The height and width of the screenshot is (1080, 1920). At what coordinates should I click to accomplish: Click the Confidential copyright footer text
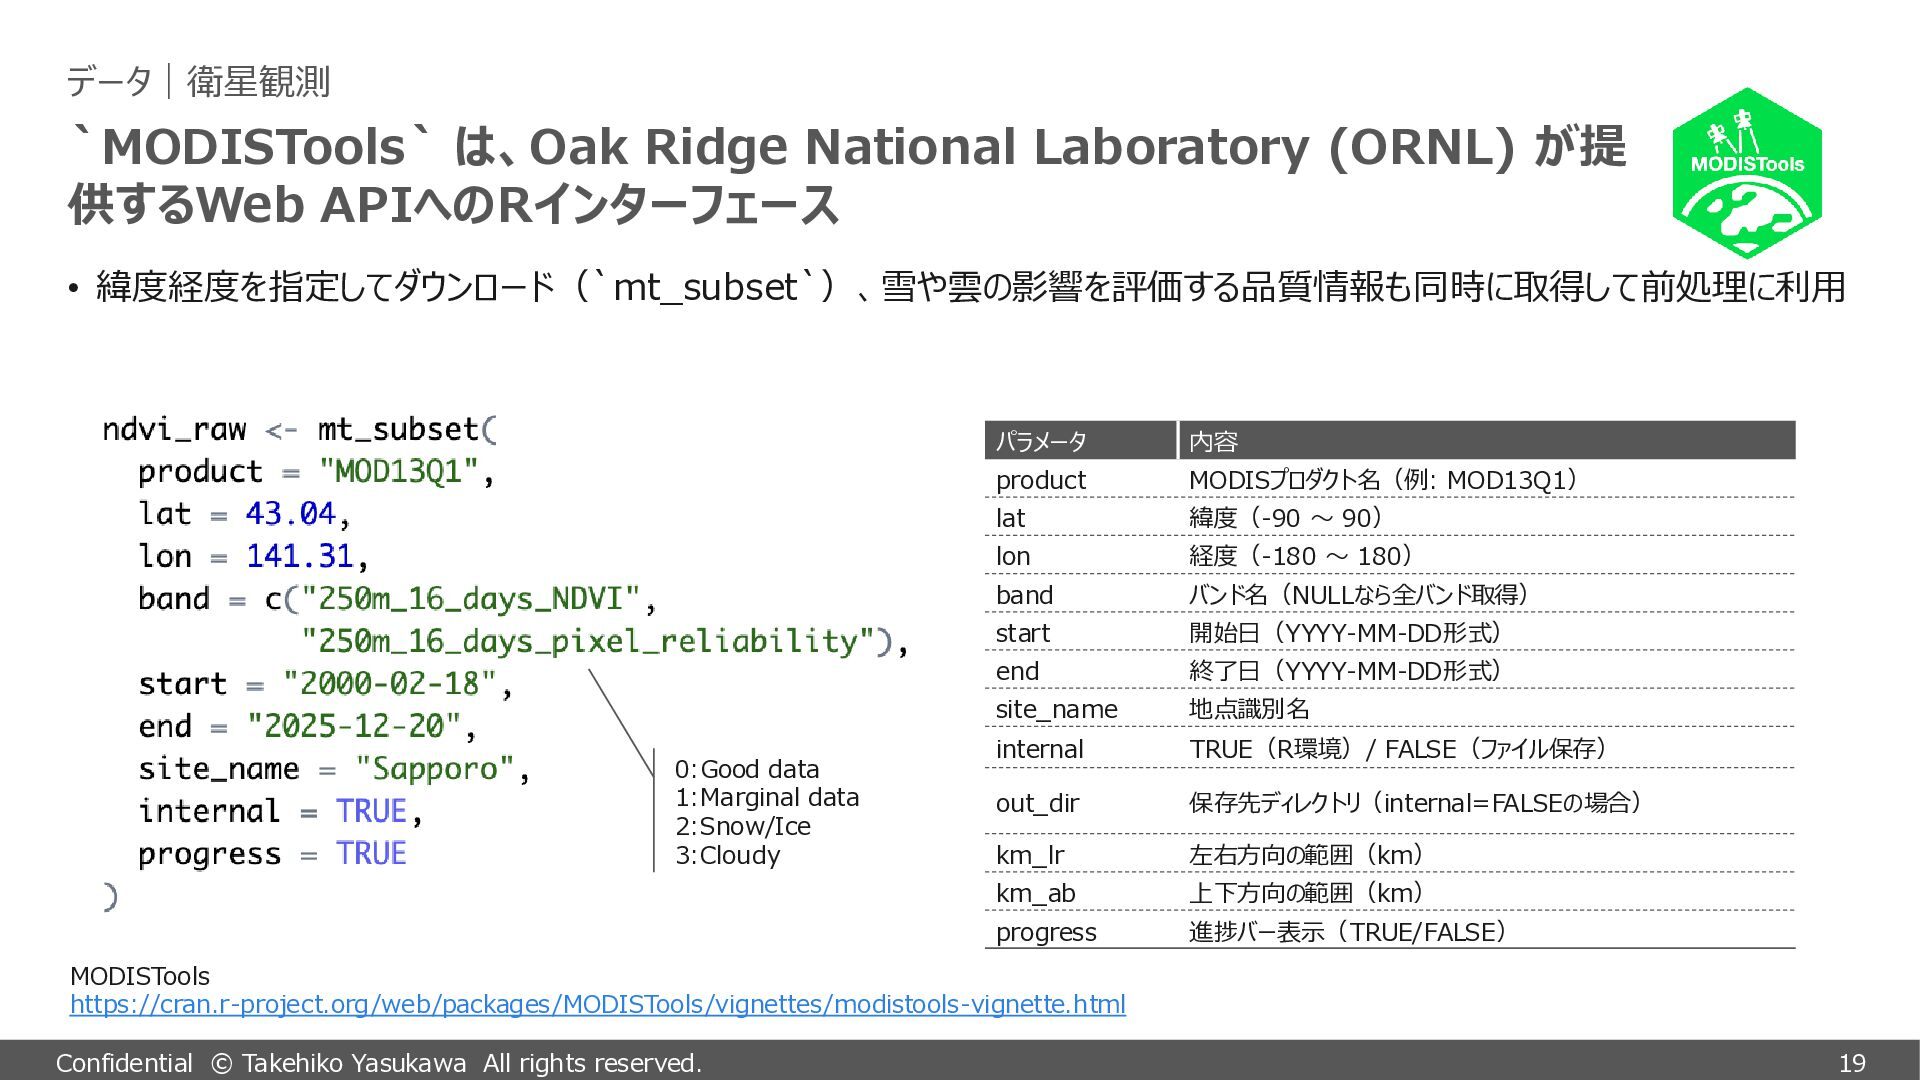378,1063
